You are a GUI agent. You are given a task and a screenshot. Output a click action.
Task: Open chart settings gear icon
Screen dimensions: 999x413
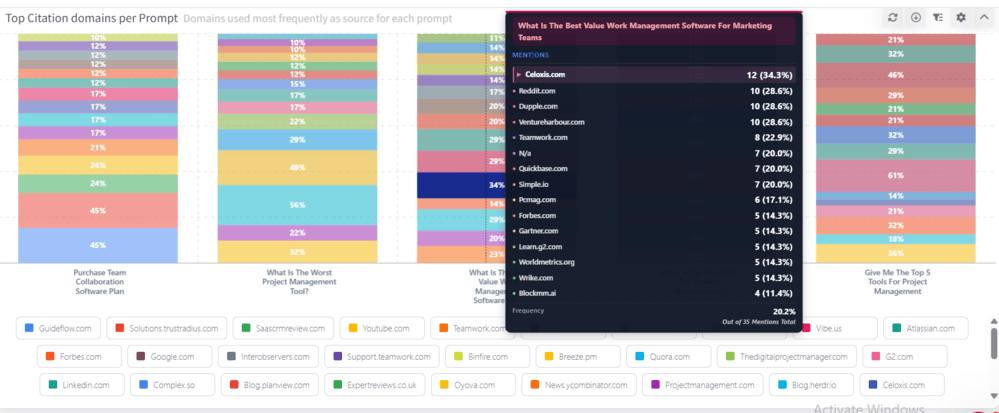click(961, 18)
